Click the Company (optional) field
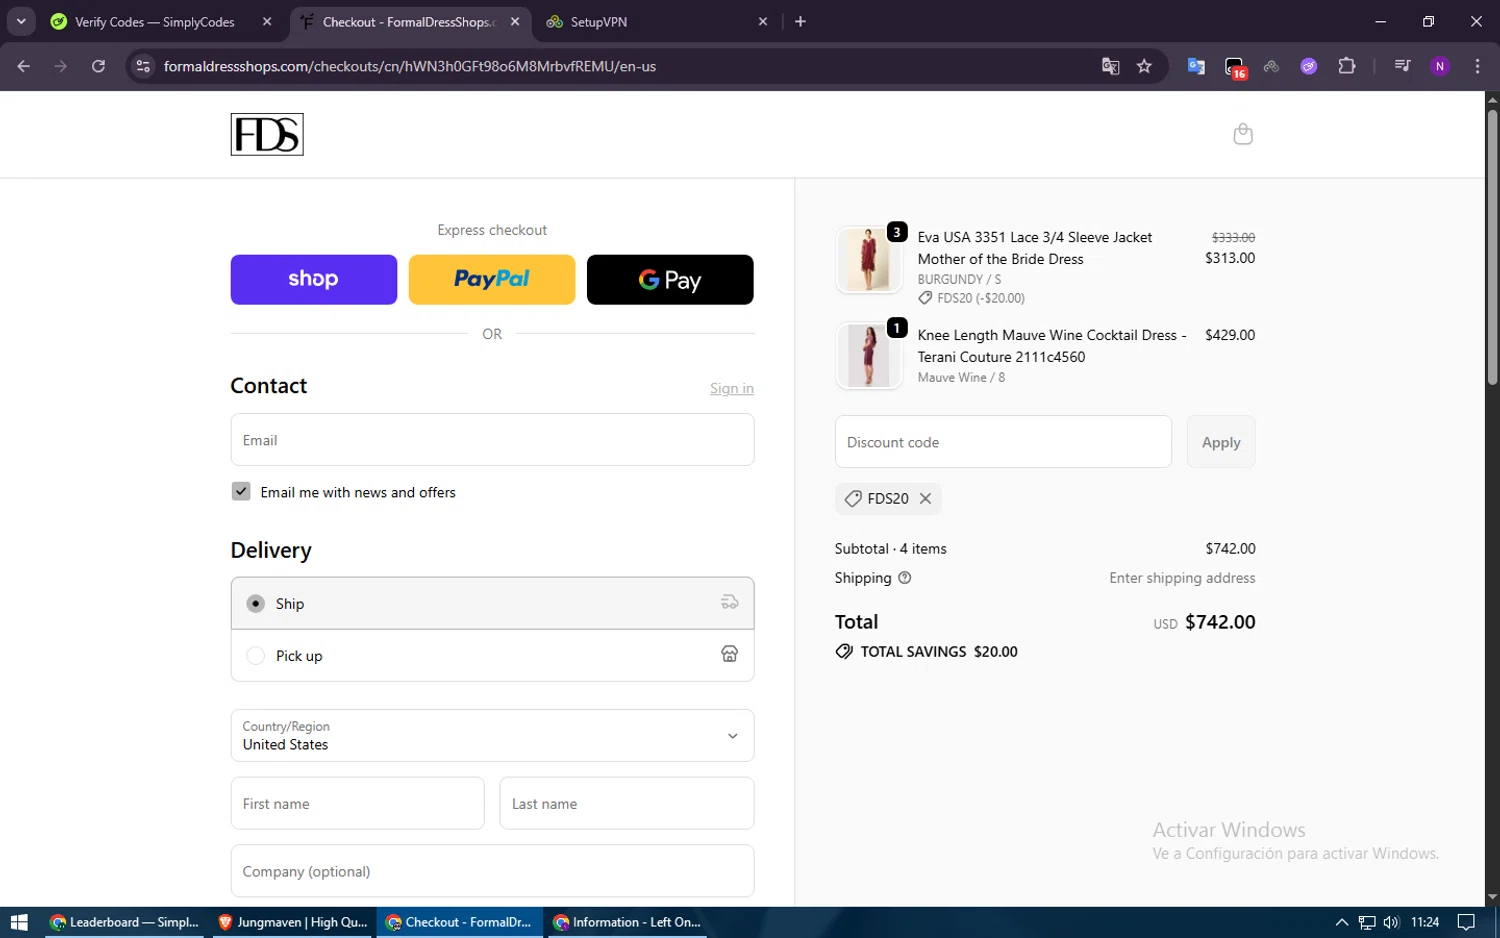1500x938 pixels. click(492, 870)
